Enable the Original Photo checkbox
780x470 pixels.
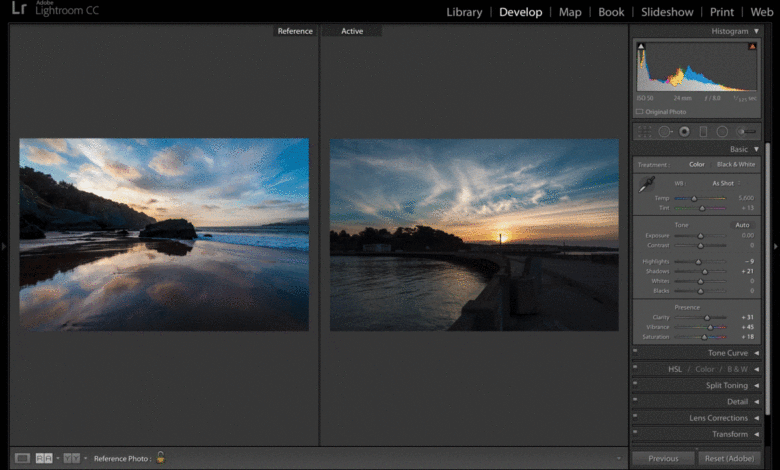pos(640,112)
